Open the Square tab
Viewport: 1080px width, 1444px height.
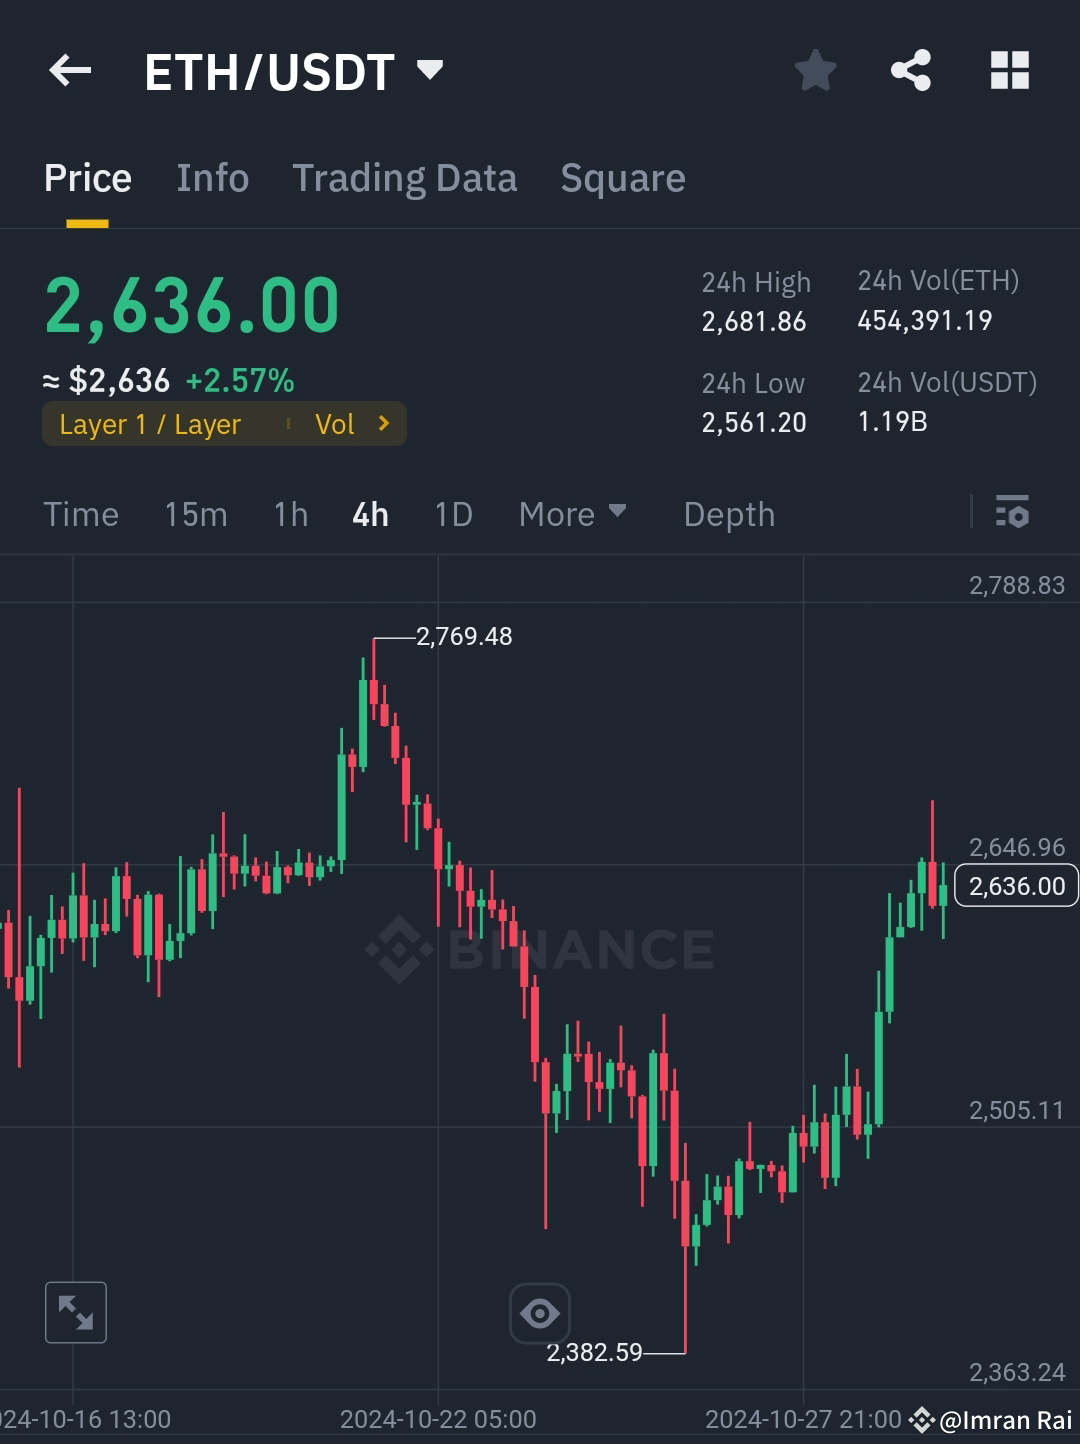(x=622, y=177)
